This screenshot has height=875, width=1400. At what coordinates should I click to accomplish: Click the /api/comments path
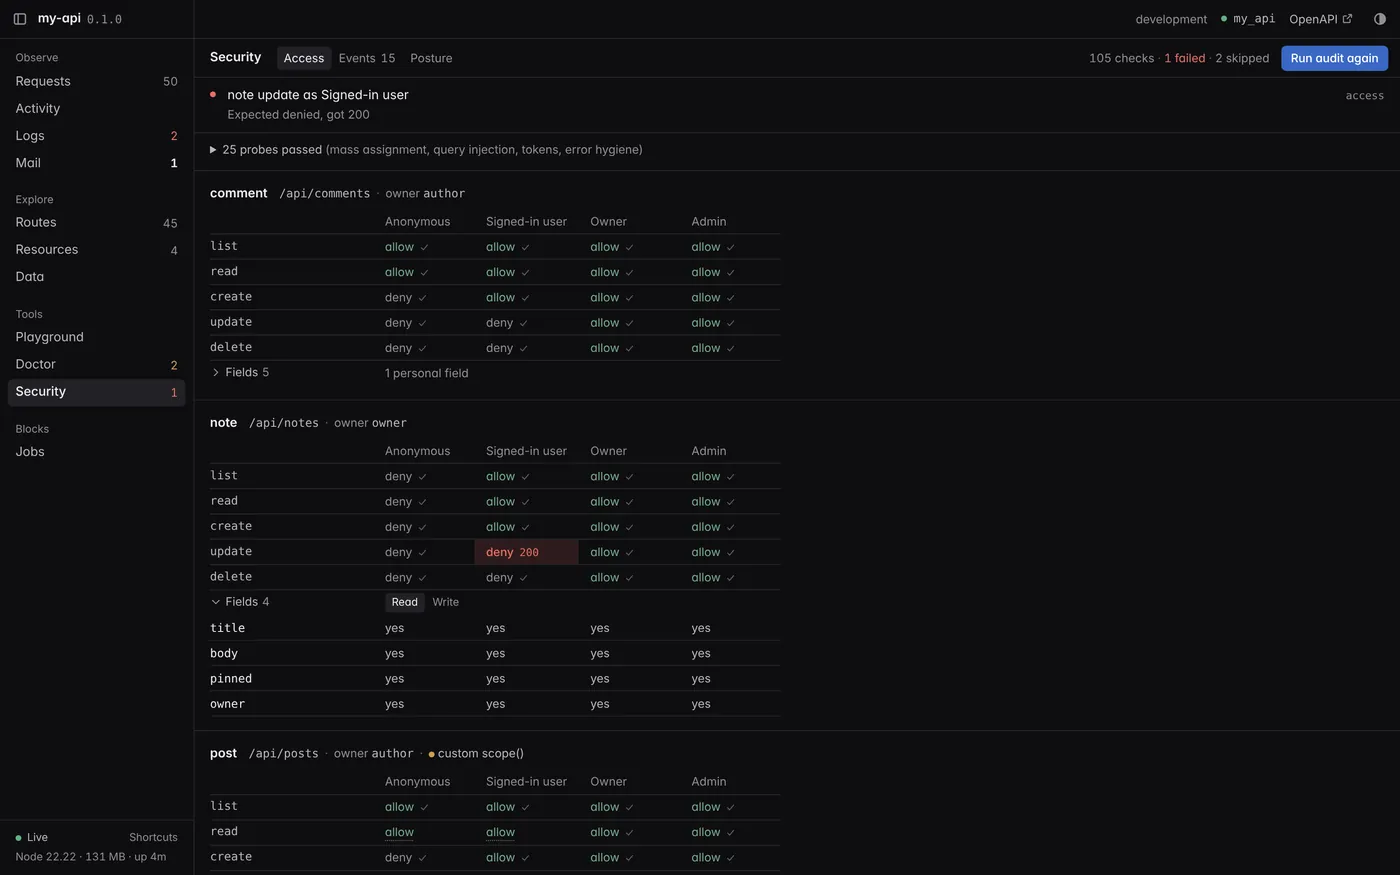(324, 194)
